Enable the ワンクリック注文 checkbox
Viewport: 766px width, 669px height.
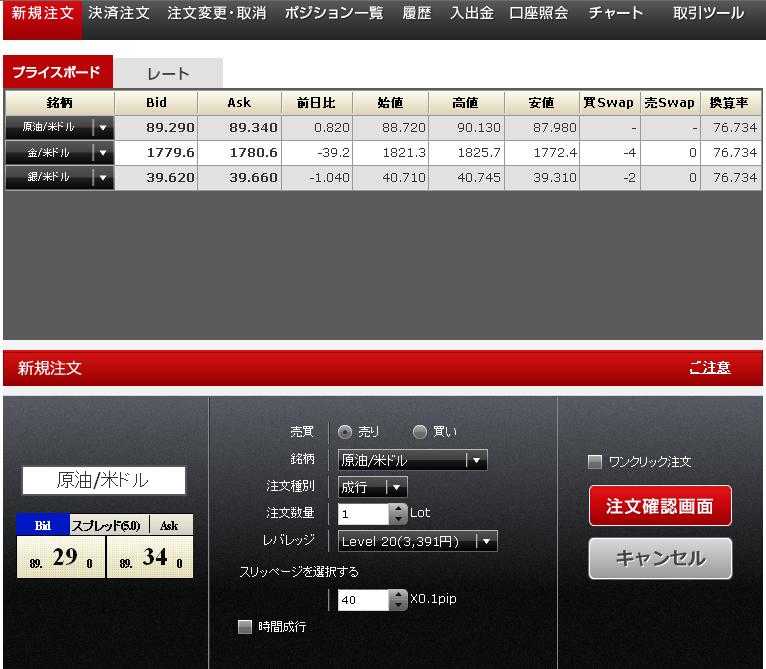[x=595, y=462]
